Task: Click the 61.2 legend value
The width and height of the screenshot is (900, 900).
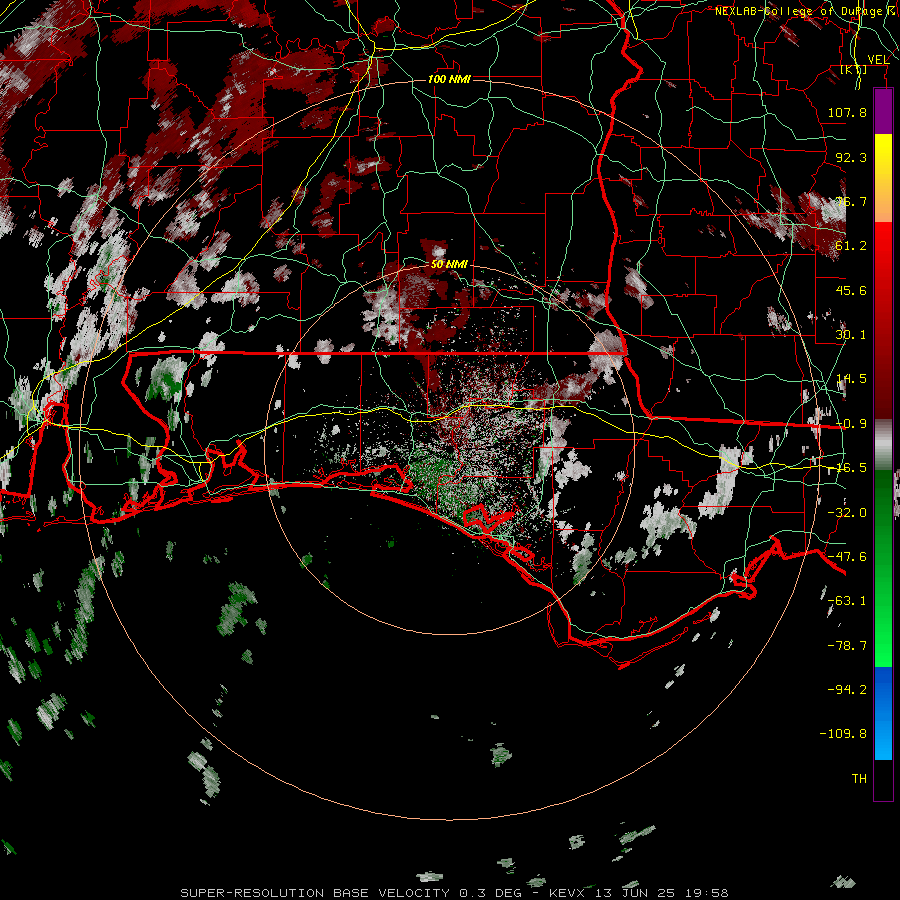Action: tap(851, 246)
